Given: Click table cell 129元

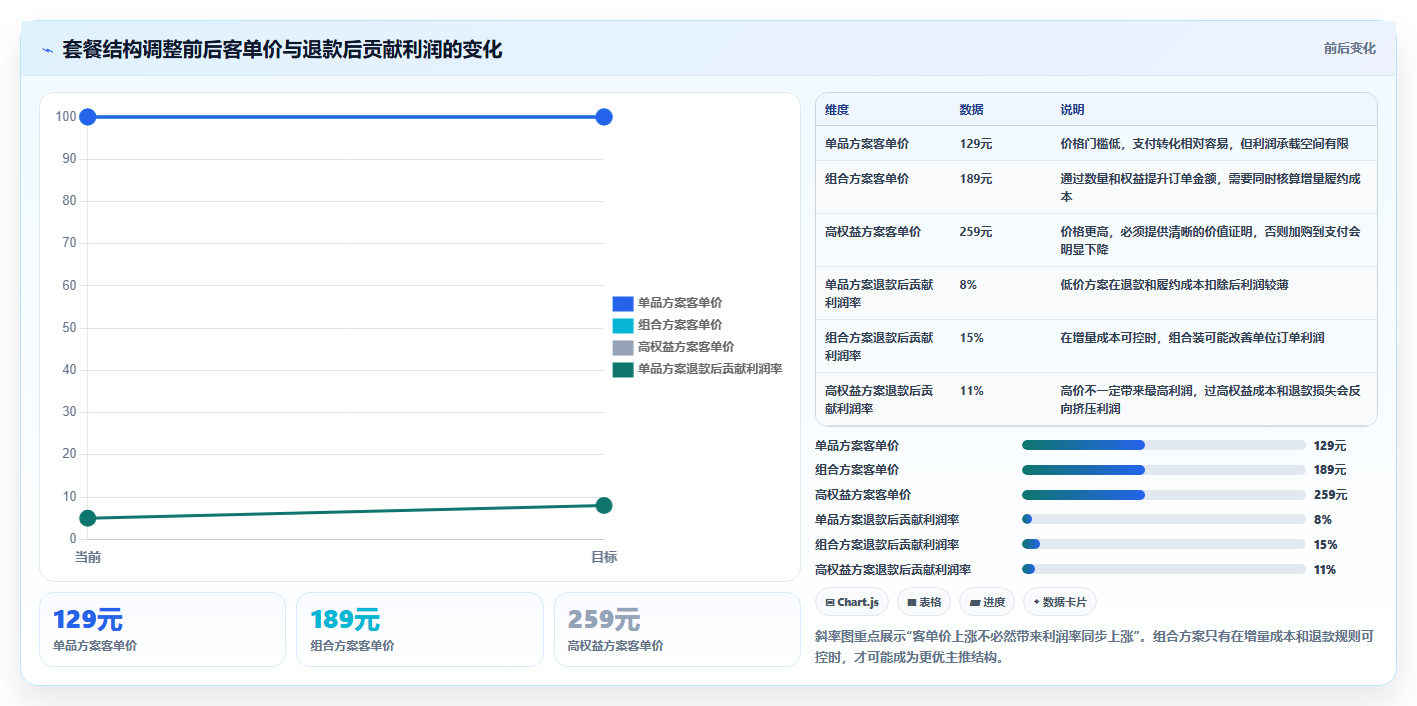Looking at the screenshot, I should click(x=975, y=144).
